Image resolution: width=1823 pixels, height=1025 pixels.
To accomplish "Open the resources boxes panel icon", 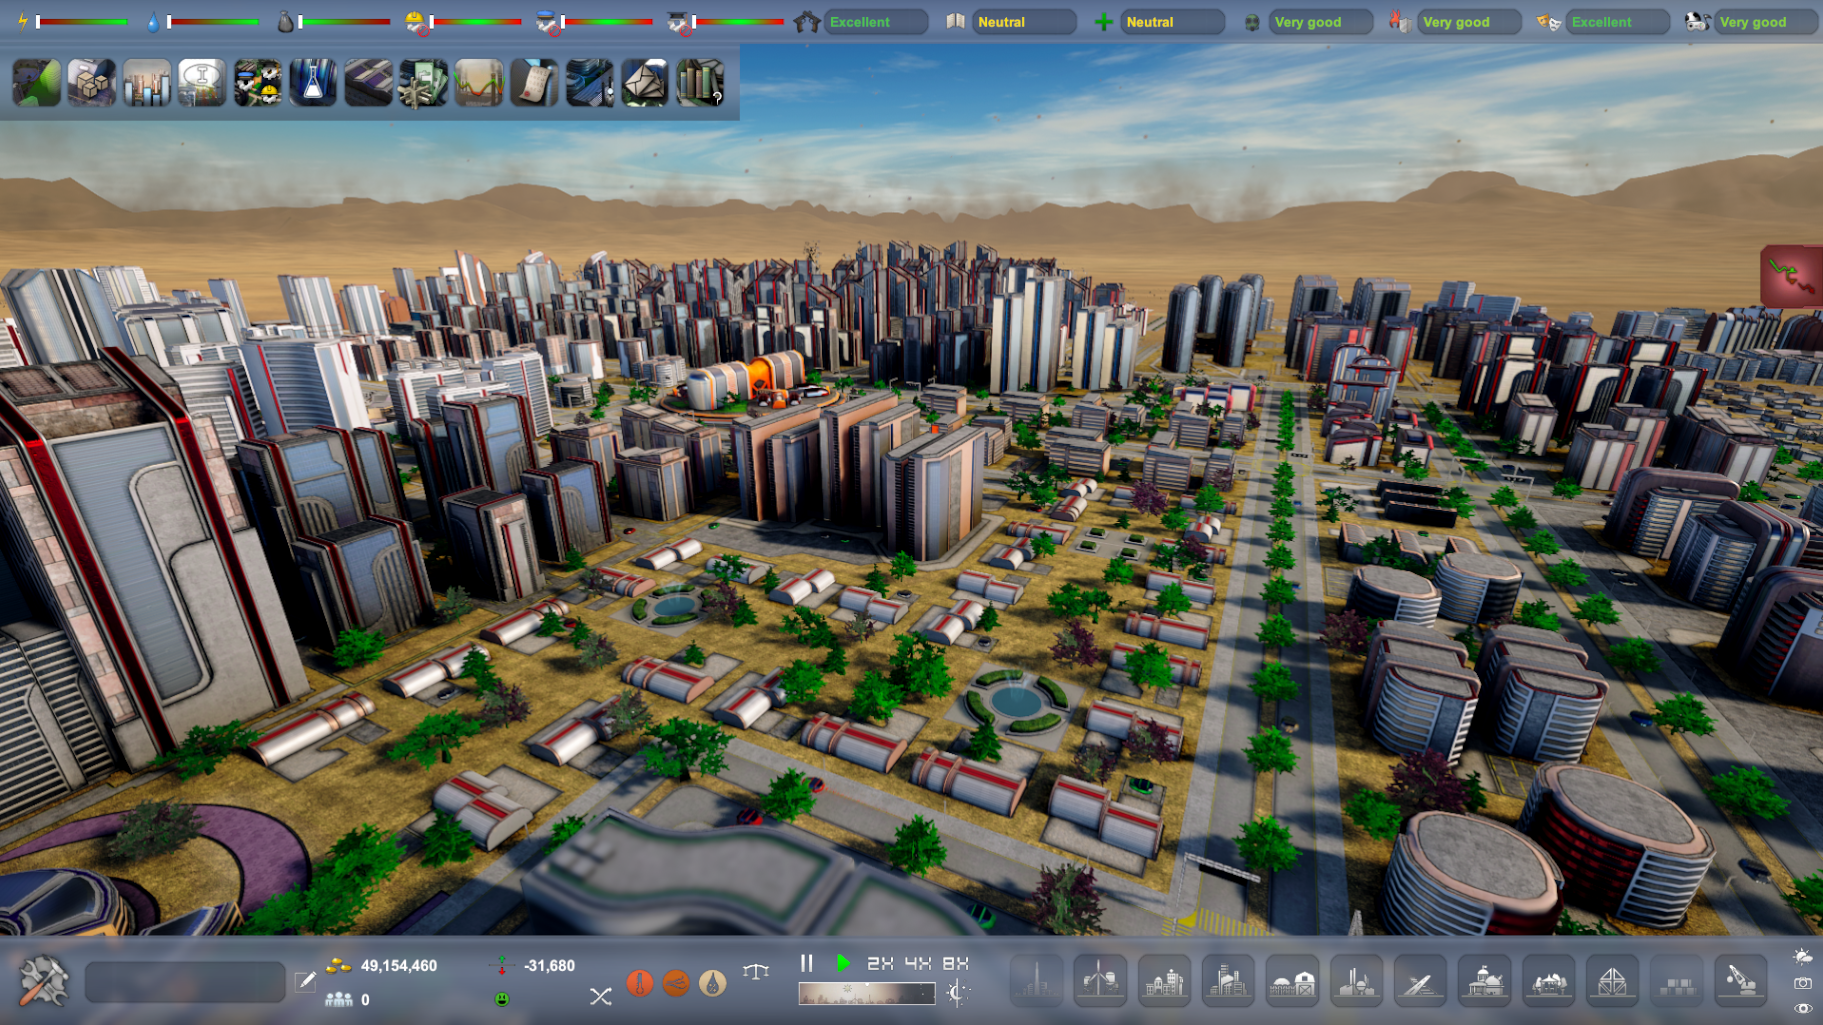I will pyautogui.click(x=92, y=82).
